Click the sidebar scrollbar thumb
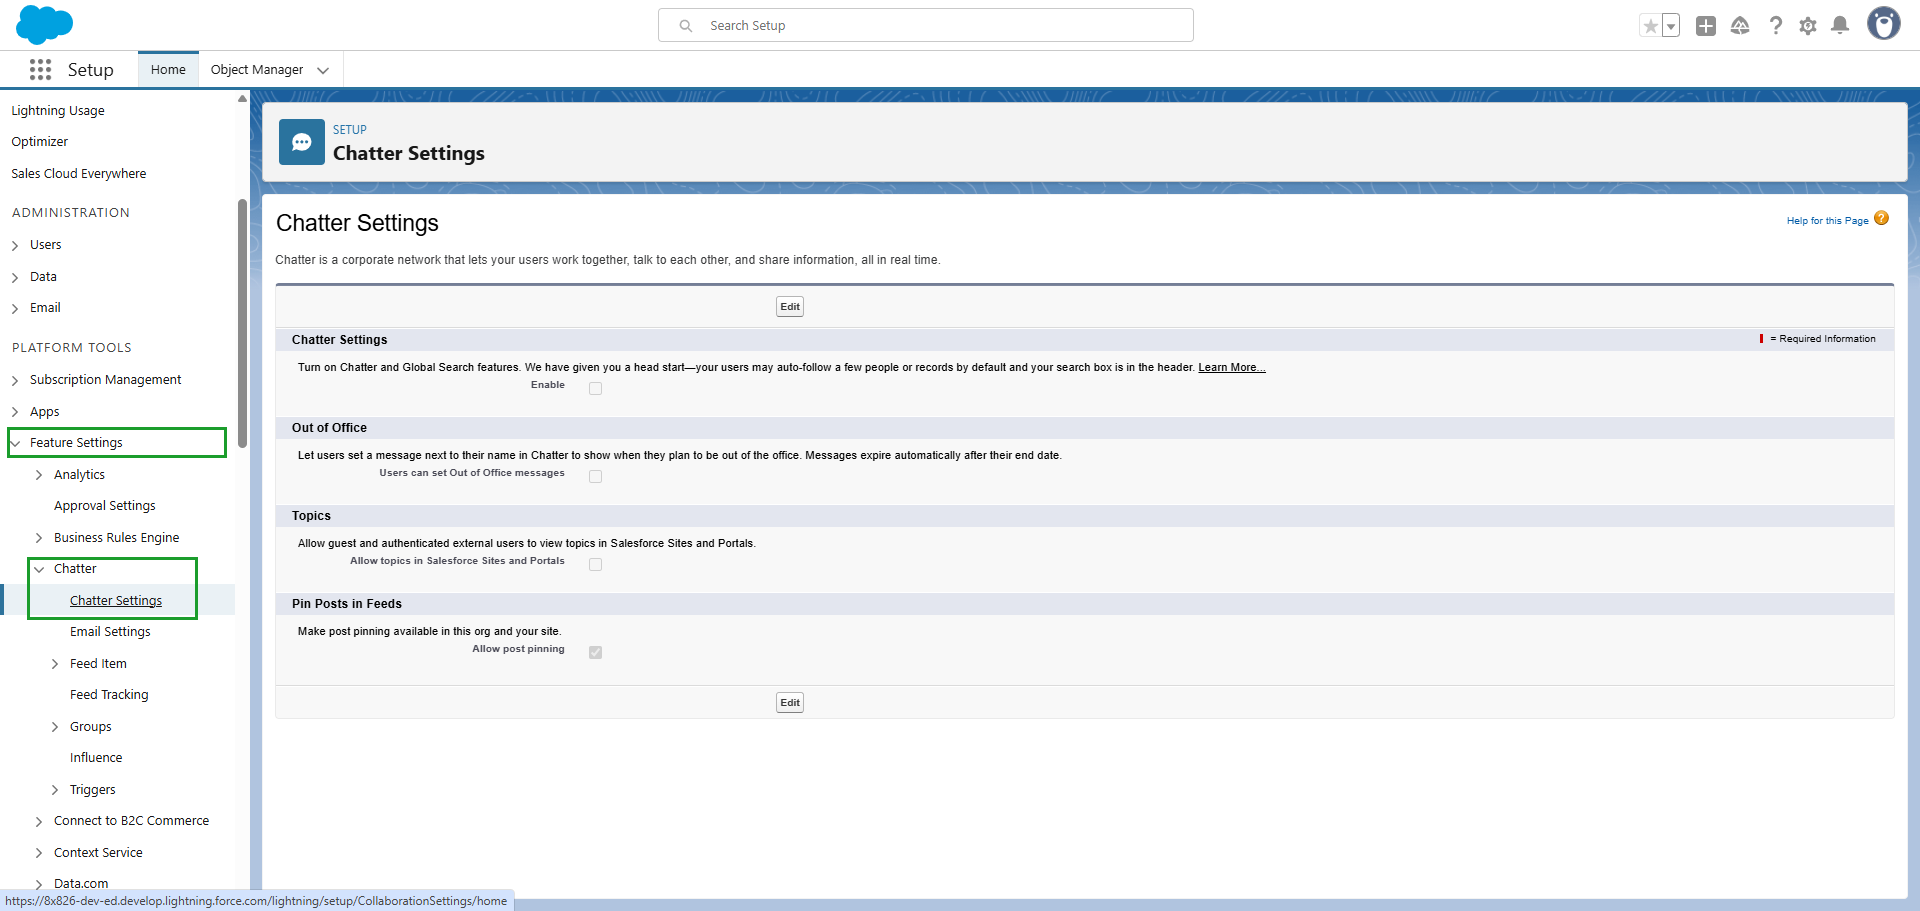Image resolution: width=1920 pixels, height=911 pixels. click(x=242, y=322)
